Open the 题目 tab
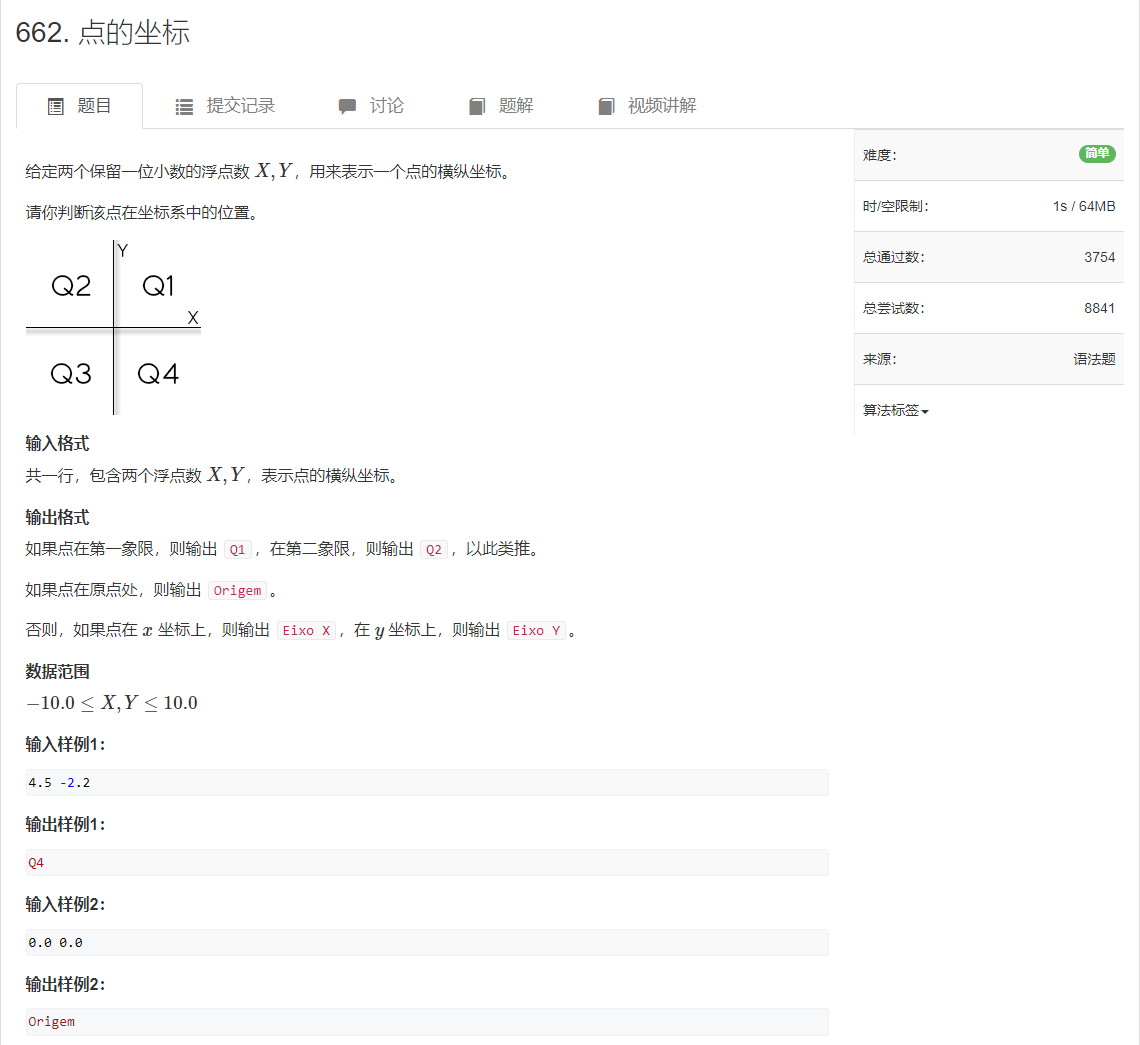 point(79,106)
